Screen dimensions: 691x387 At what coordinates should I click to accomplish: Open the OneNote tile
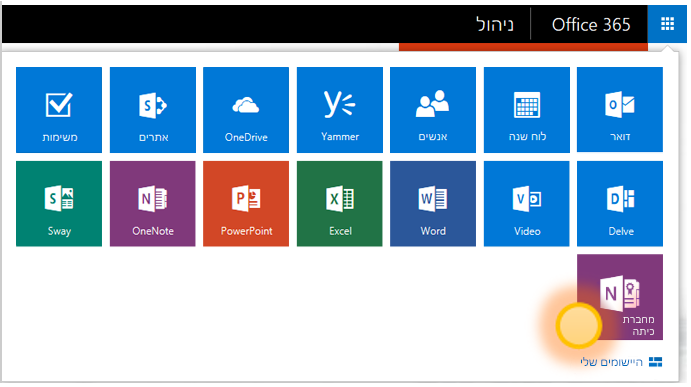point(152,204)
